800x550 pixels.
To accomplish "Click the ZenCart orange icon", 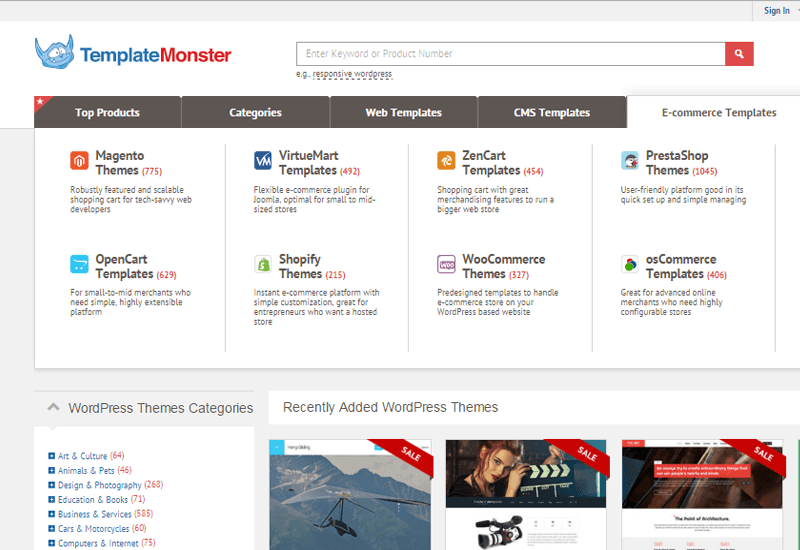I will (x=446, y=161).
